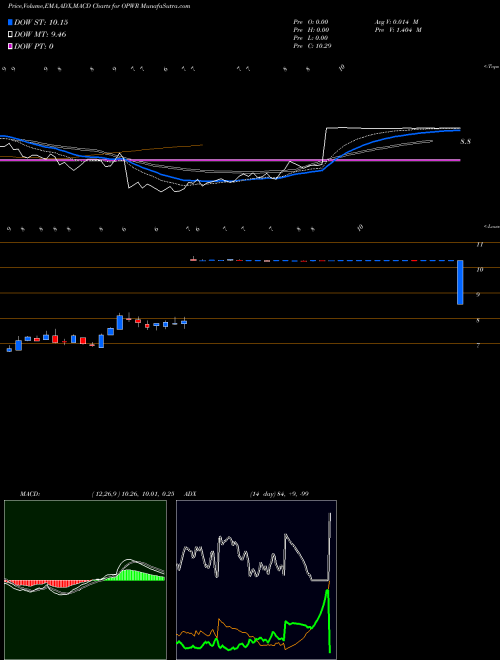
Task: Select the 'DOW PT: 0' legend text
Action: (x=34, y=46)
